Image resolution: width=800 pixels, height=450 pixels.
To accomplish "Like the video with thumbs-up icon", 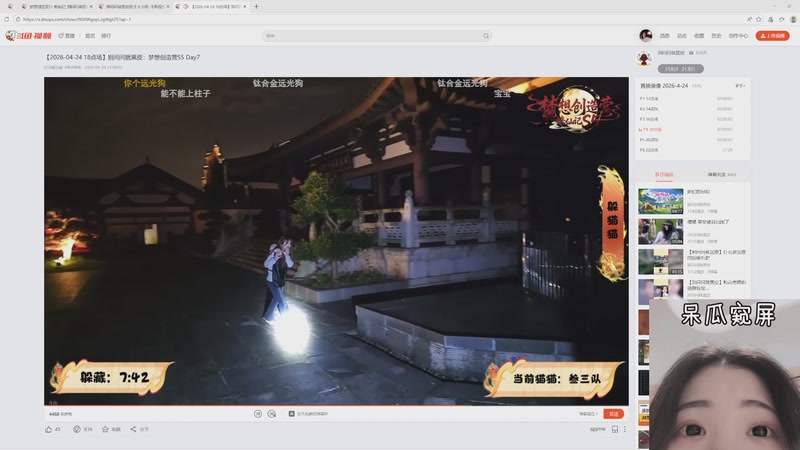I will pyautogui.click(x=48, y=429).
